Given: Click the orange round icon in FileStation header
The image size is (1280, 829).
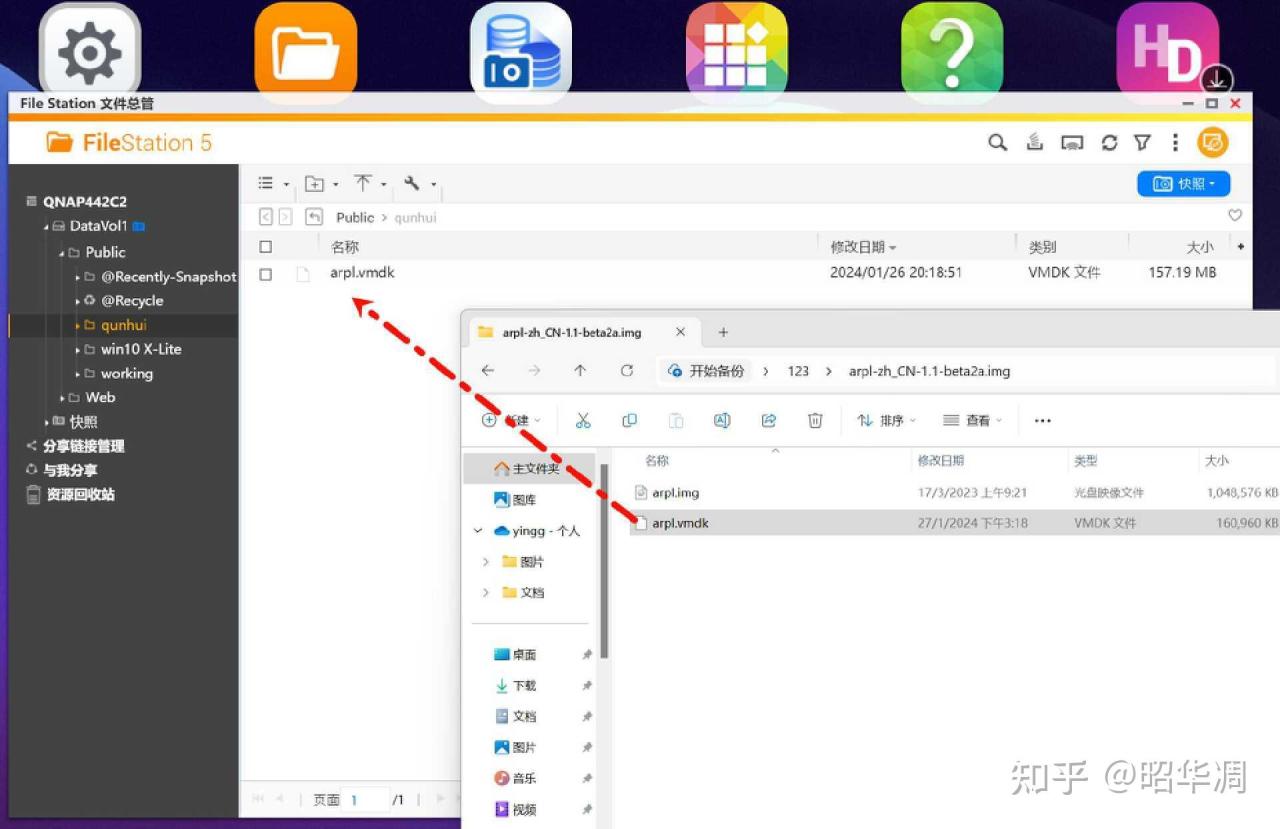Looking at the screenshot, I should tap(1212, 143).
